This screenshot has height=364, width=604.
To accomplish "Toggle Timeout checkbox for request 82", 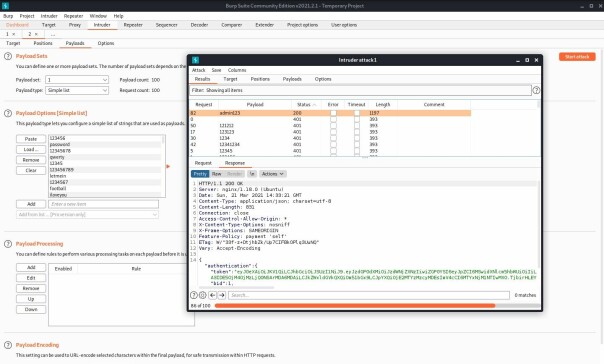I will coord(357,113).
